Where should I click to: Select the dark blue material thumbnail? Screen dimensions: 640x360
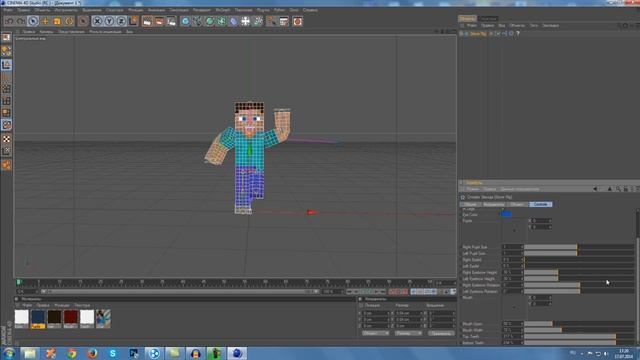pyautogui.click(x=38, y=318)
